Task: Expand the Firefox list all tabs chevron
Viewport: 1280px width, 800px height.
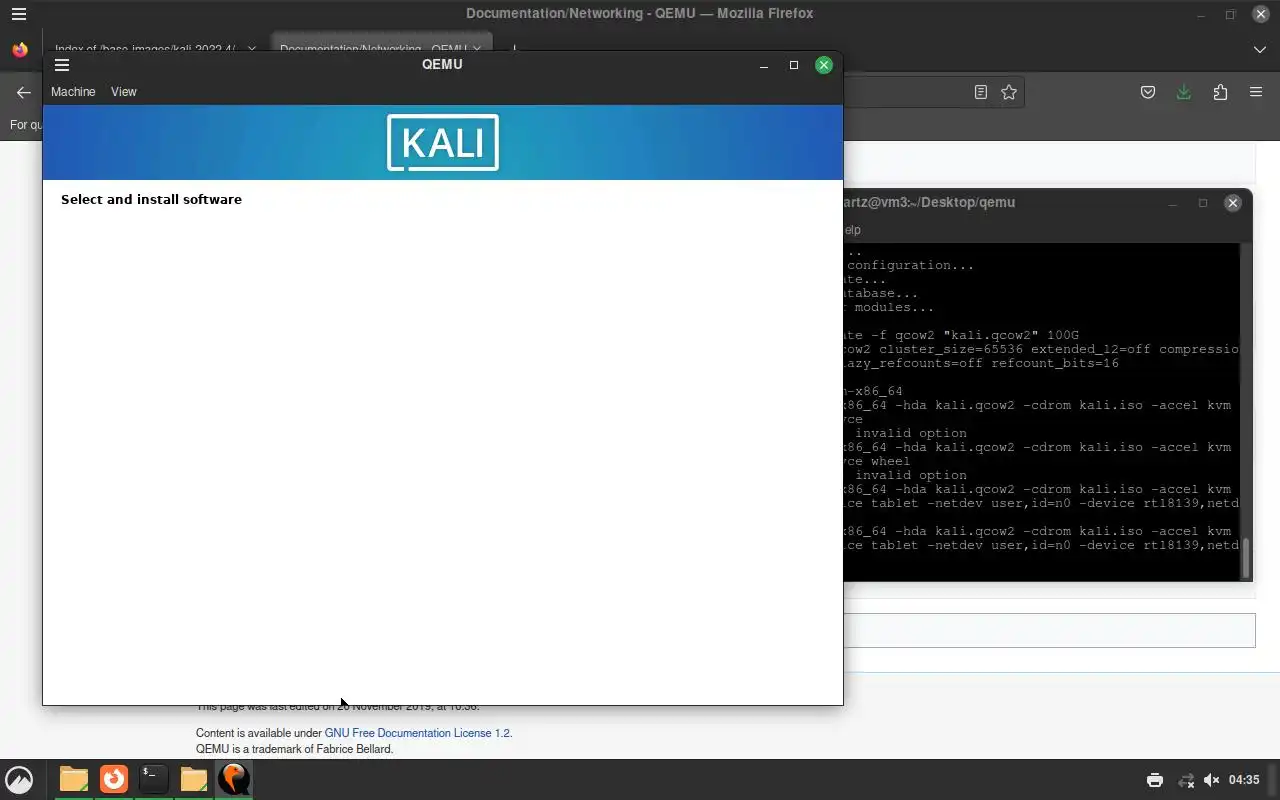Action: tap(1260, 49)
